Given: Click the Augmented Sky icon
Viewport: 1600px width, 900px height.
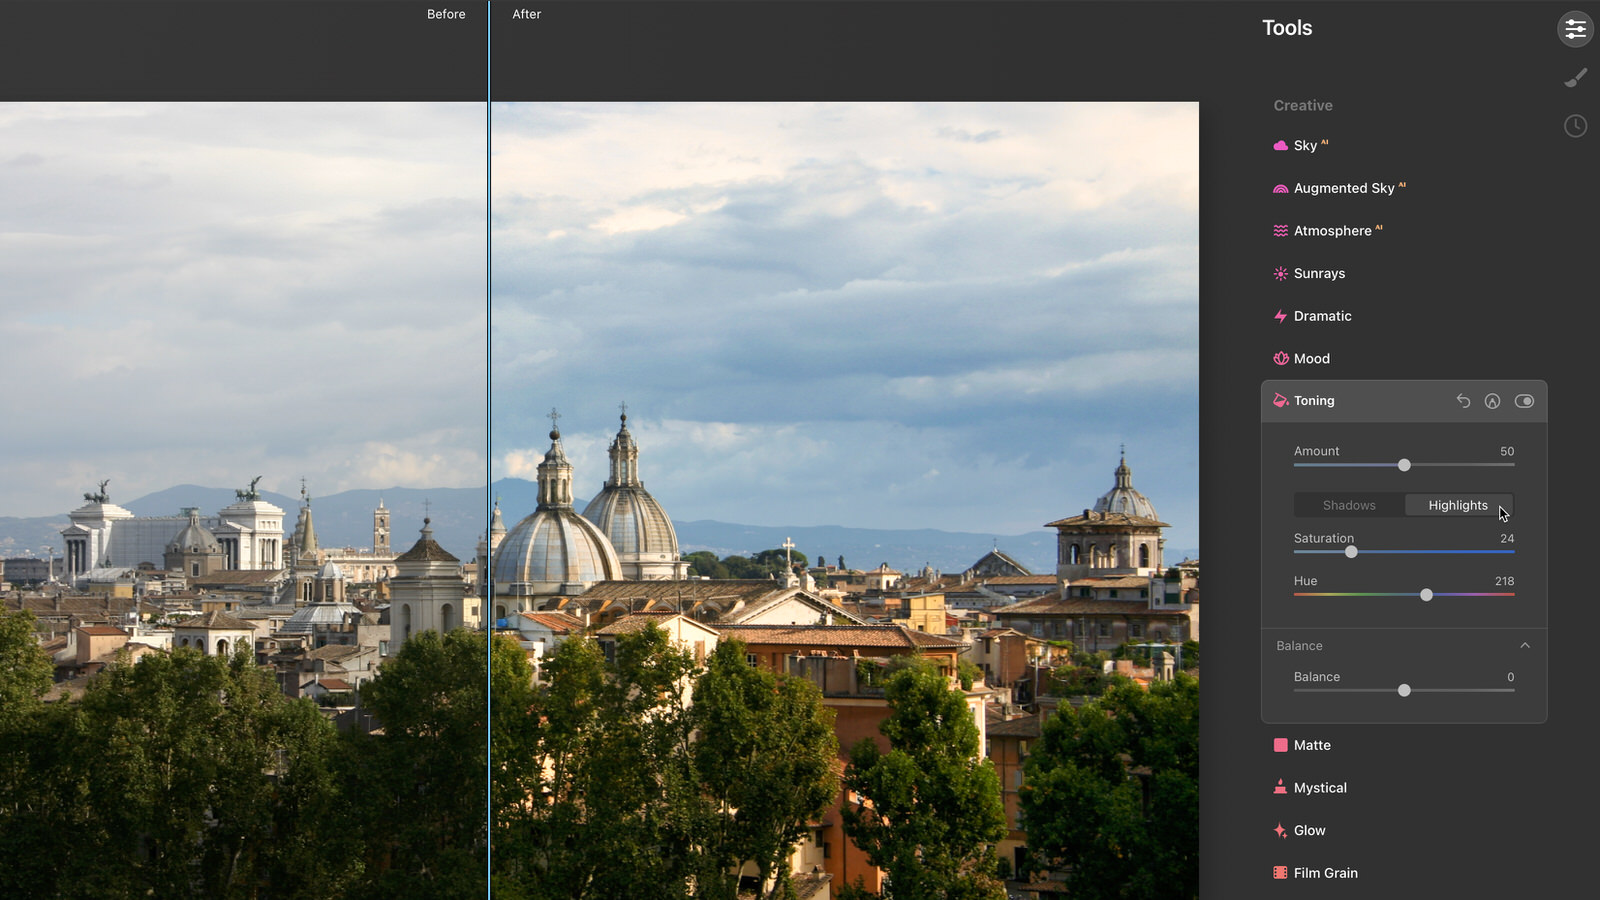Looking at the screenshot, I should (1280, 188).
